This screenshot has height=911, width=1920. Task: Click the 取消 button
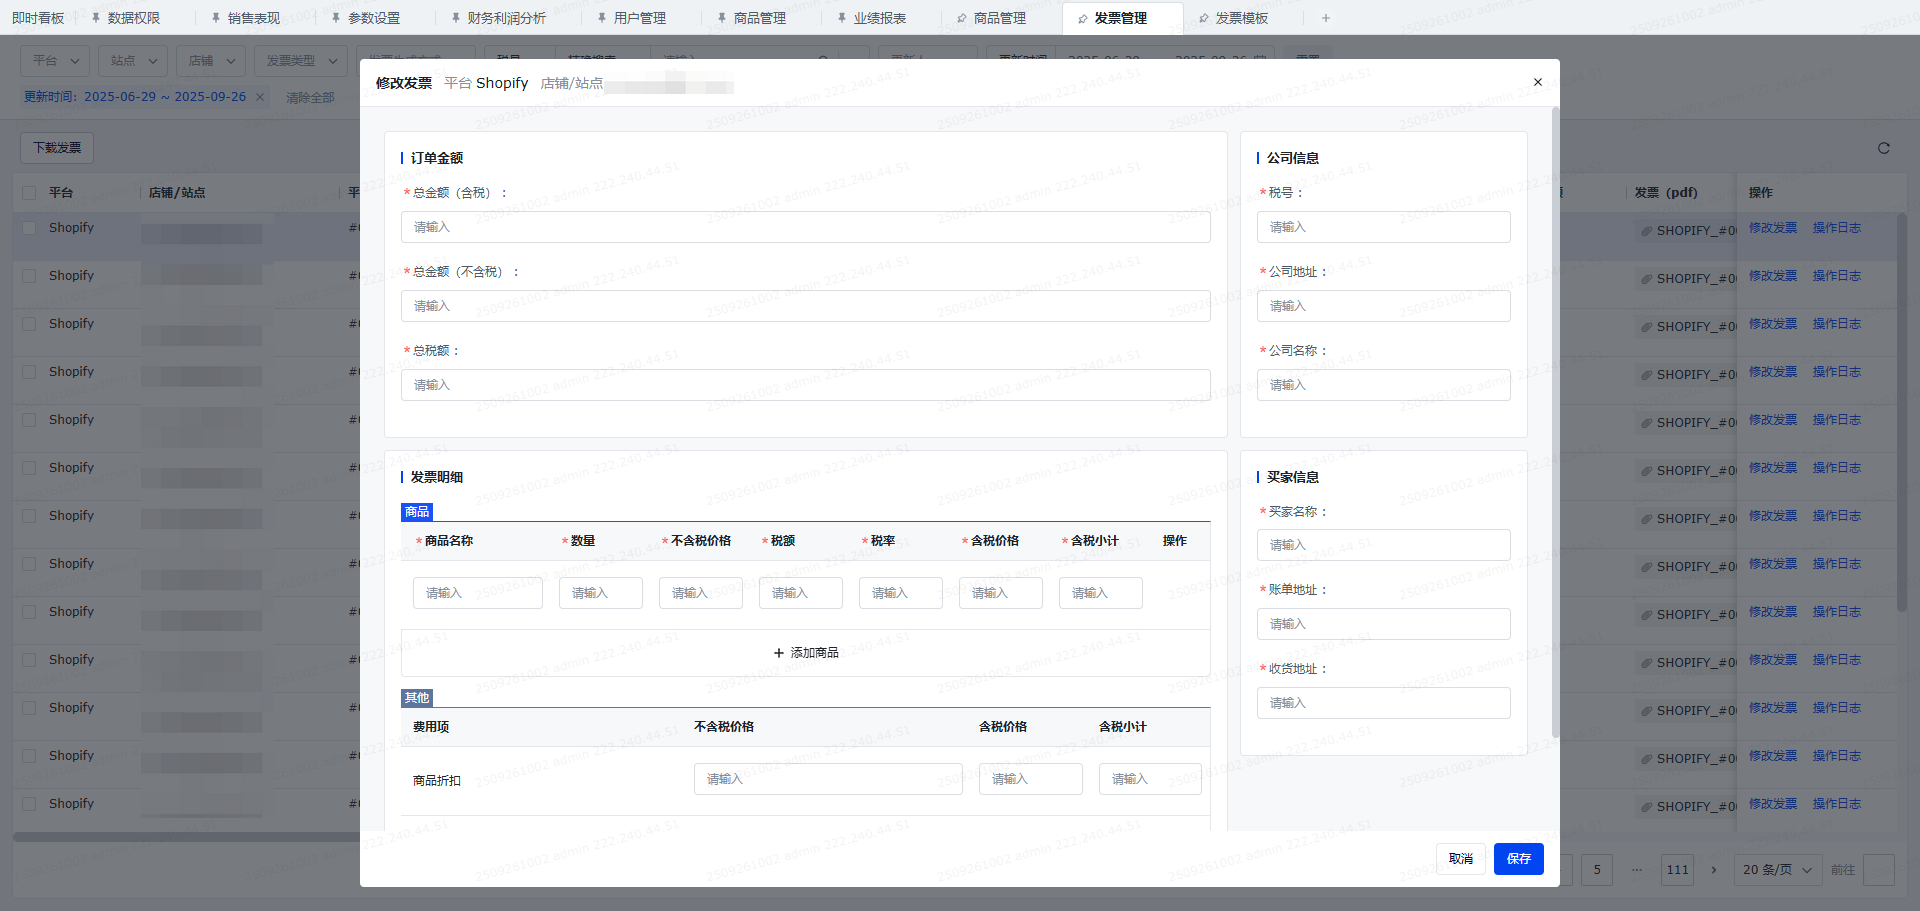tap(1460, 859)
